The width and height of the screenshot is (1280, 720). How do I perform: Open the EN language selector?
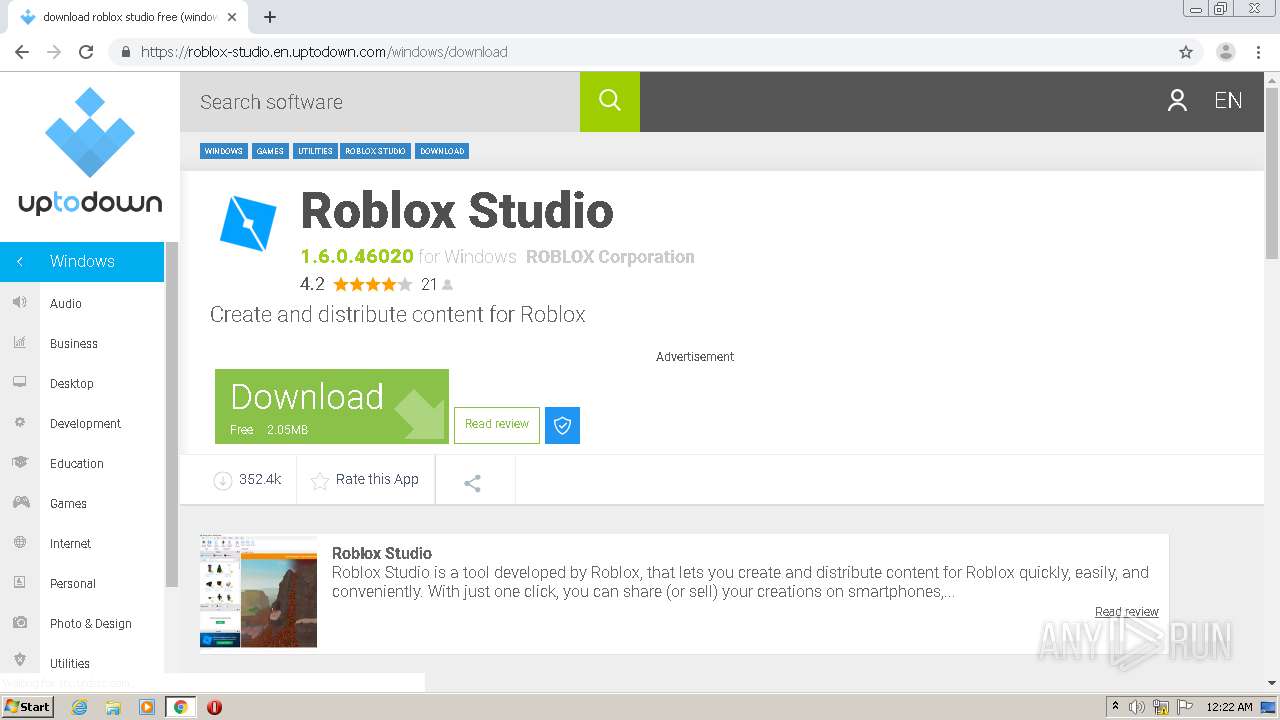pyautogui.click(x=1228, y=100)
